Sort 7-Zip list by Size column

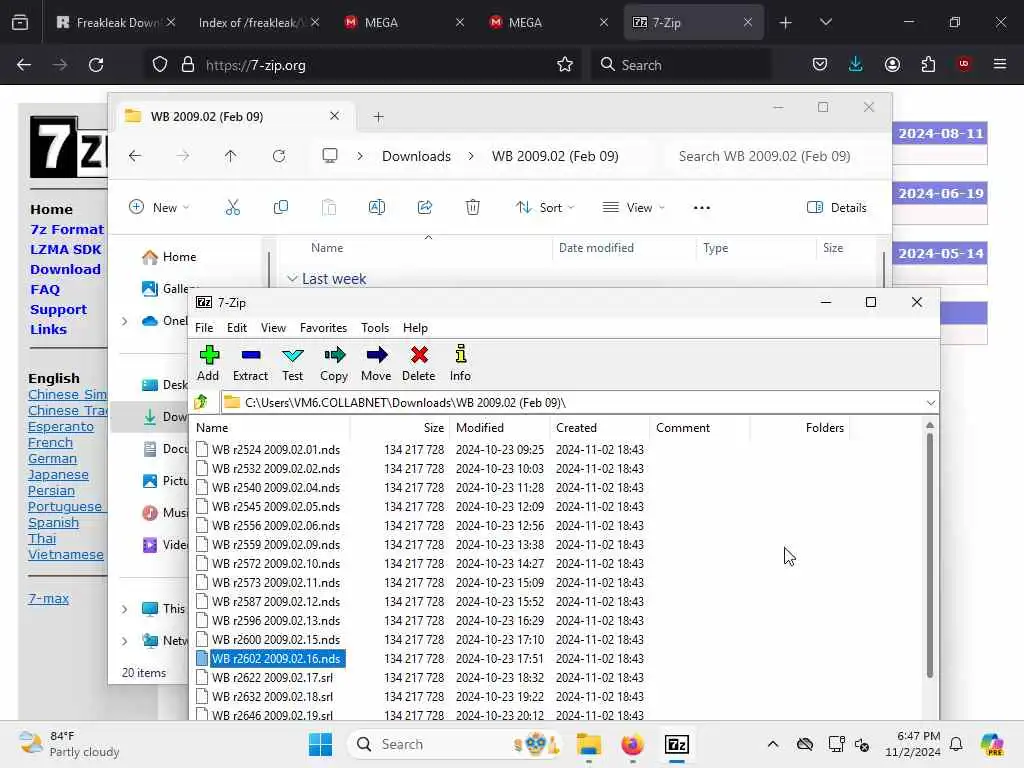[x=400, y=428]
